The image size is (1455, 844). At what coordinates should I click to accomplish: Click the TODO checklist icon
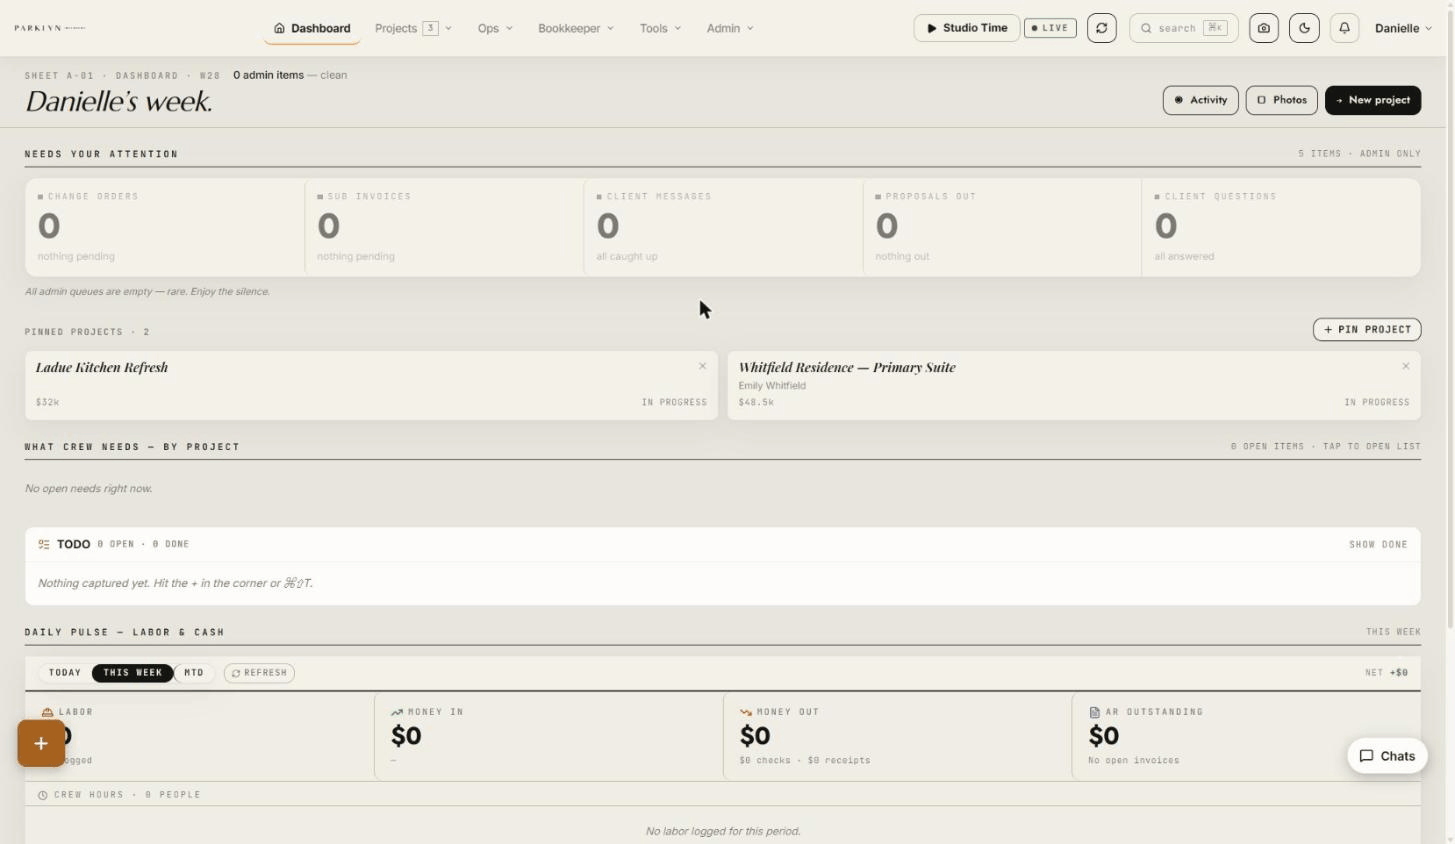coord(44,544)
